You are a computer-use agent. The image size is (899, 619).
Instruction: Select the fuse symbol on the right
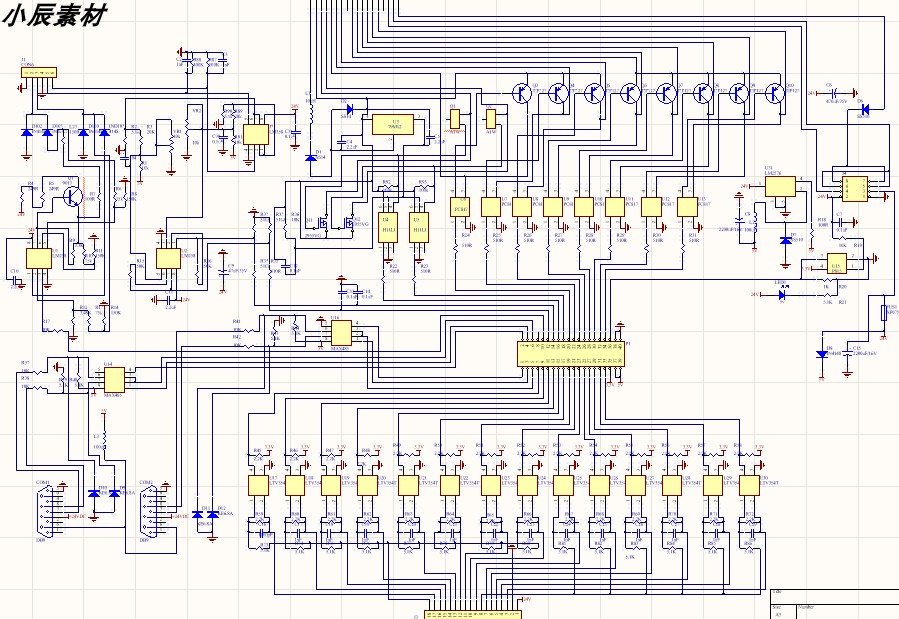click(x=885, y=313)
